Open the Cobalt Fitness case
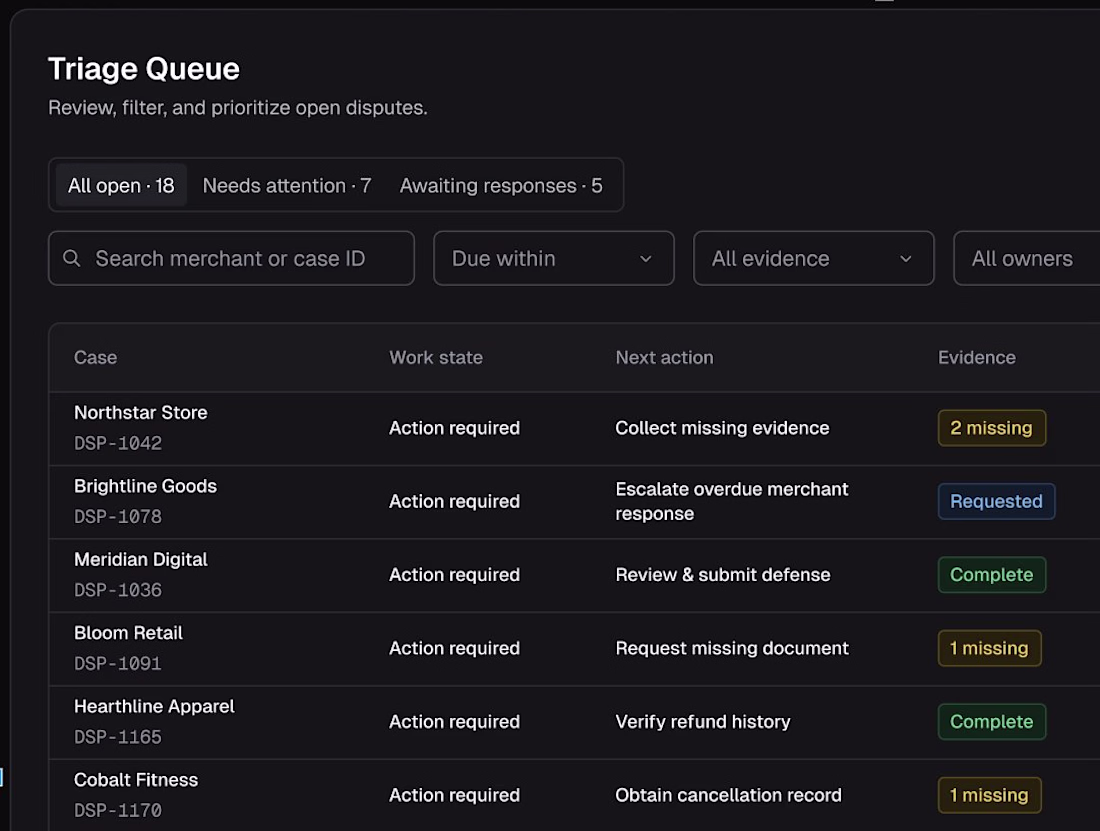 (x=136, y=780)
